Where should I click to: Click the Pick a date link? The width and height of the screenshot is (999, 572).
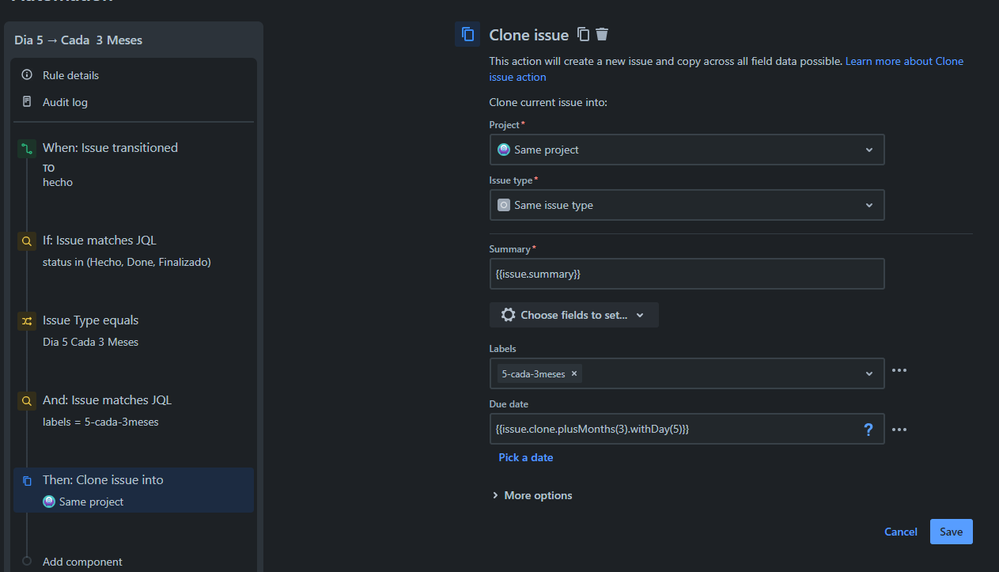[x=526, y=457]
